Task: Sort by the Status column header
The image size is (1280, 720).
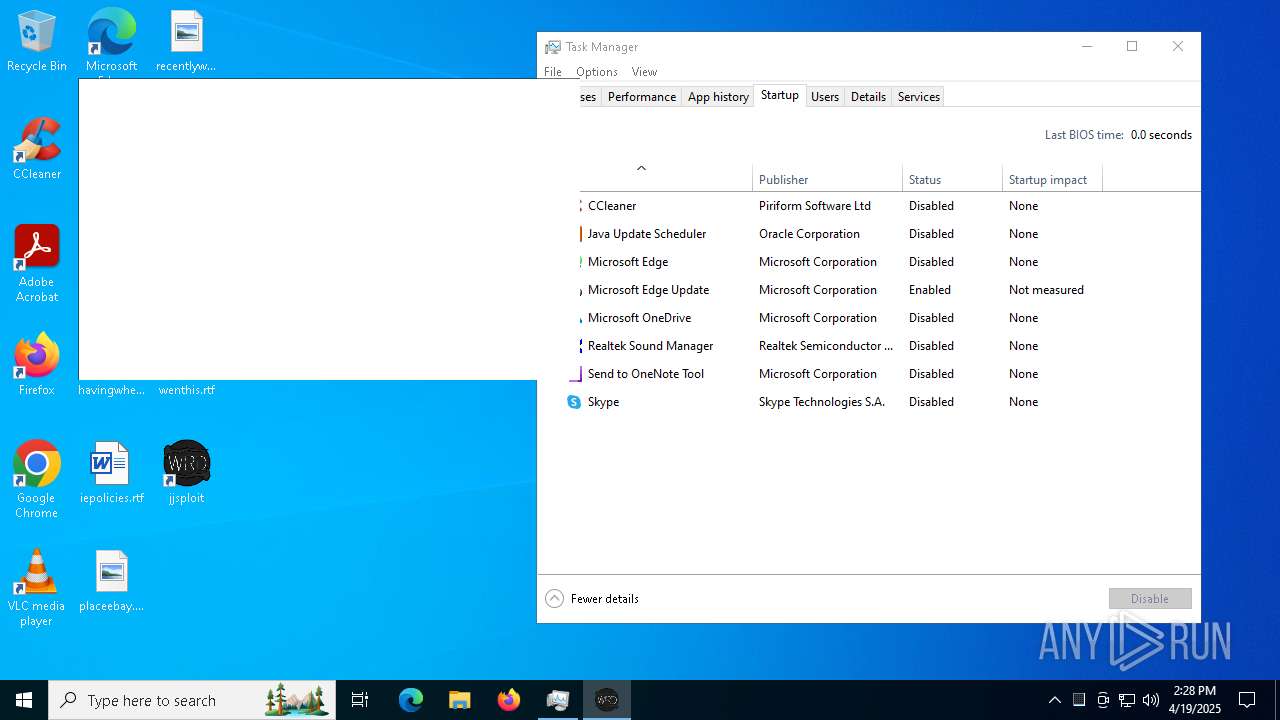Action: tap(952, 179)
